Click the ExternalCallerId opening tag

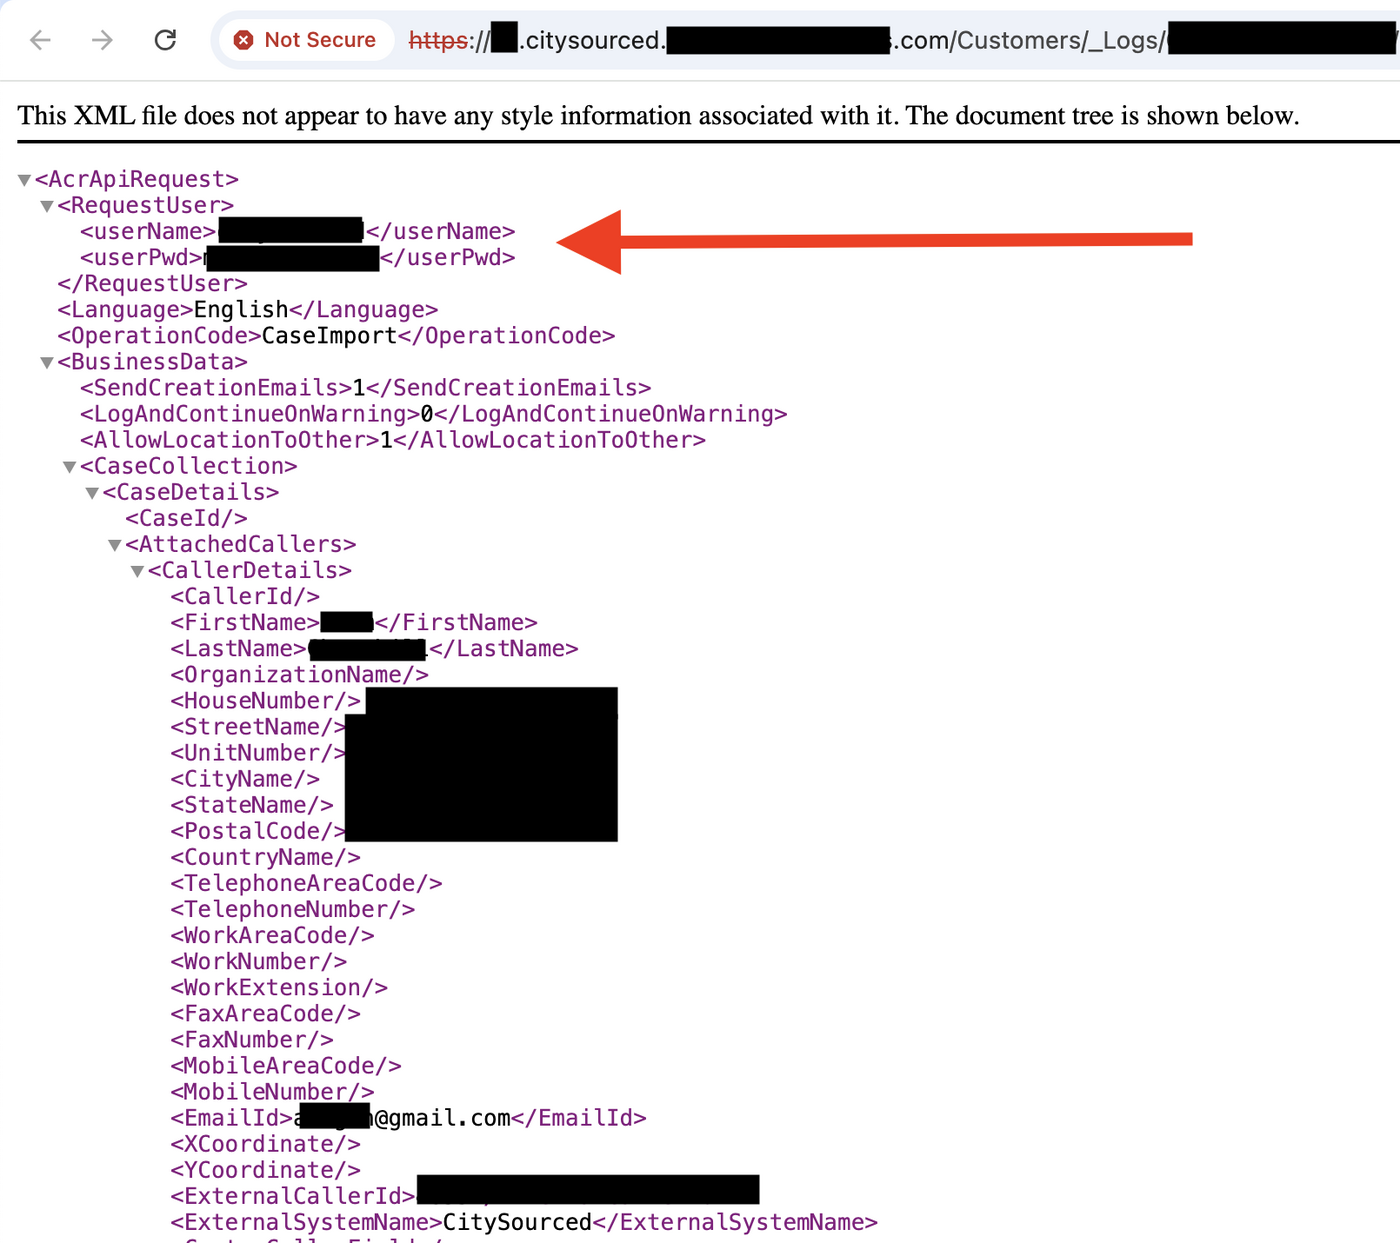click(x=293, y=1196)
